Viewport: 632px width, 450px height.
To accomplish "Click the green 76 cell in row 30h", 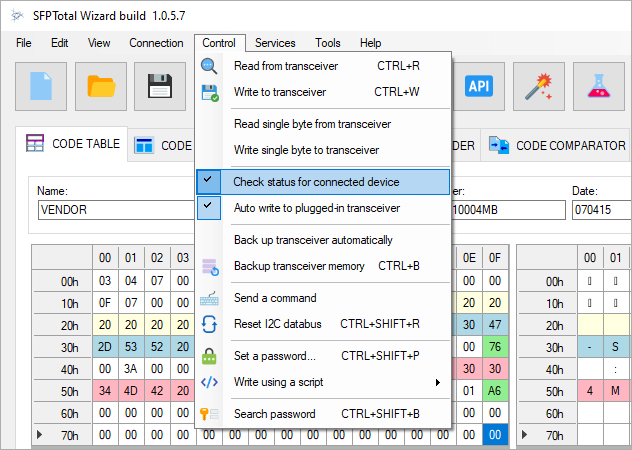I will tap(495, 347).
